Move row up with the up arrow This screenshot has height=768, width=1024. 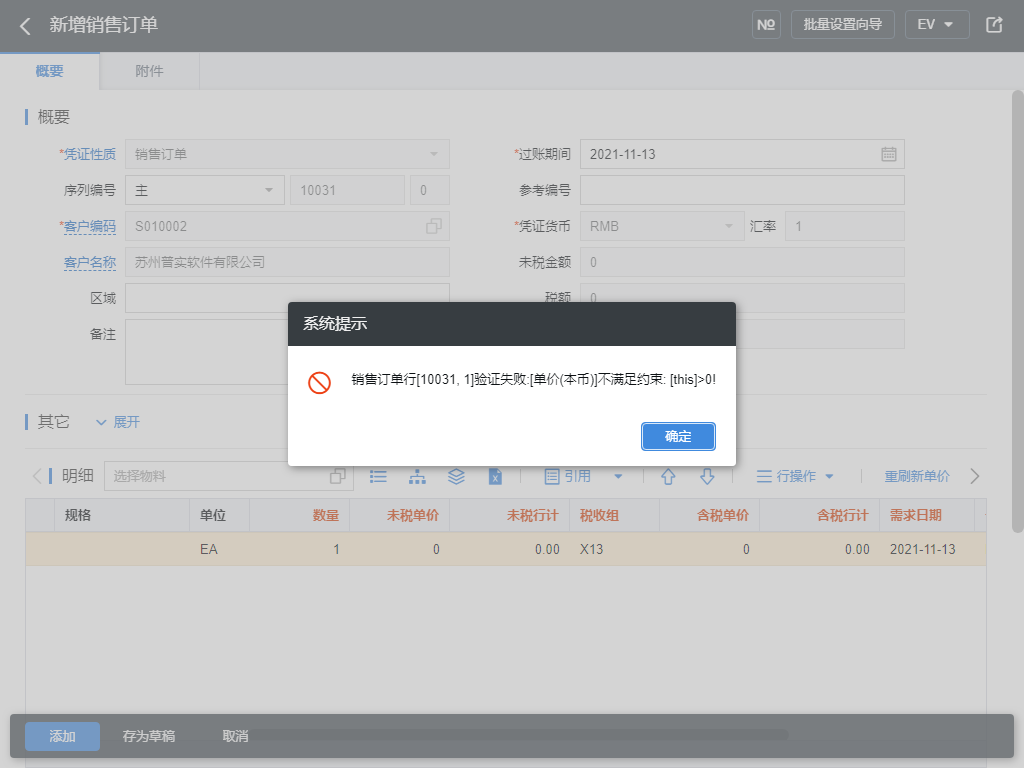point(668,477)
